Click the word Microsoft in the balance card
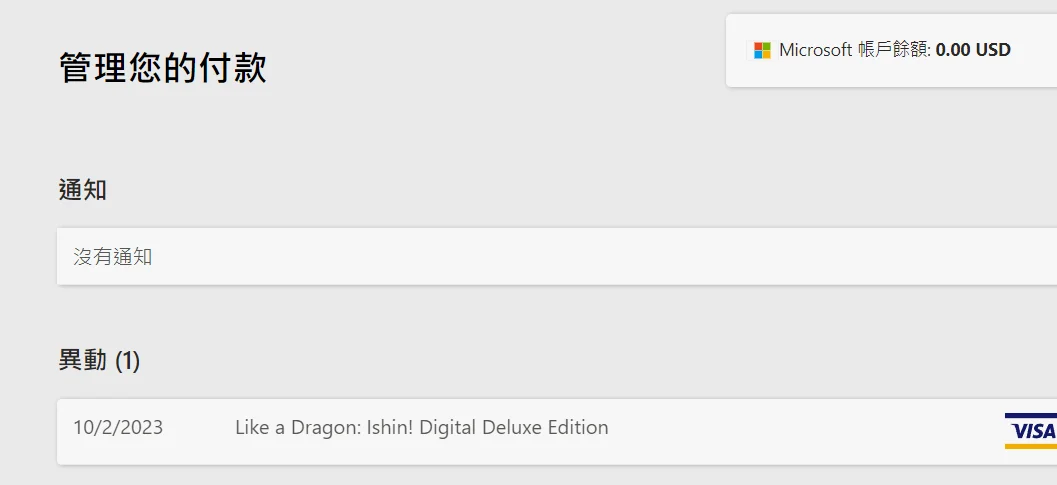This screenshot has width=1057, height=485. point(816,50)
